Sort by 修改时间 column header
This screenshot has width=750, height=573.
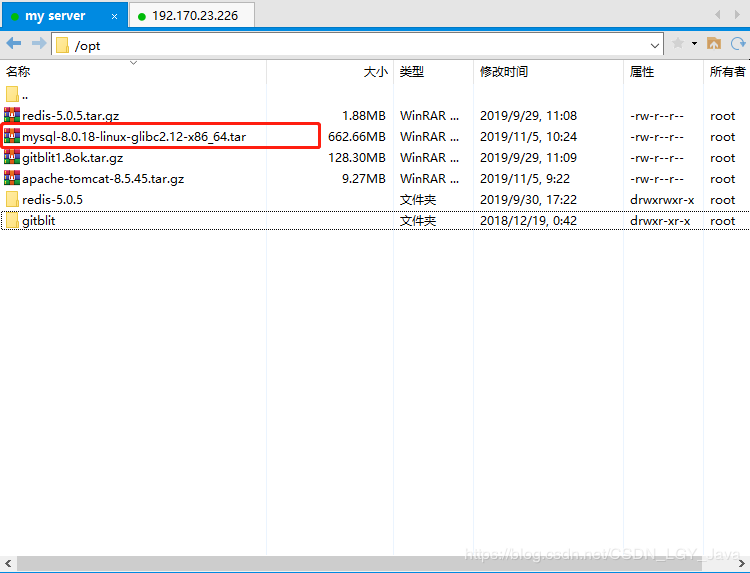click(549, 72)
